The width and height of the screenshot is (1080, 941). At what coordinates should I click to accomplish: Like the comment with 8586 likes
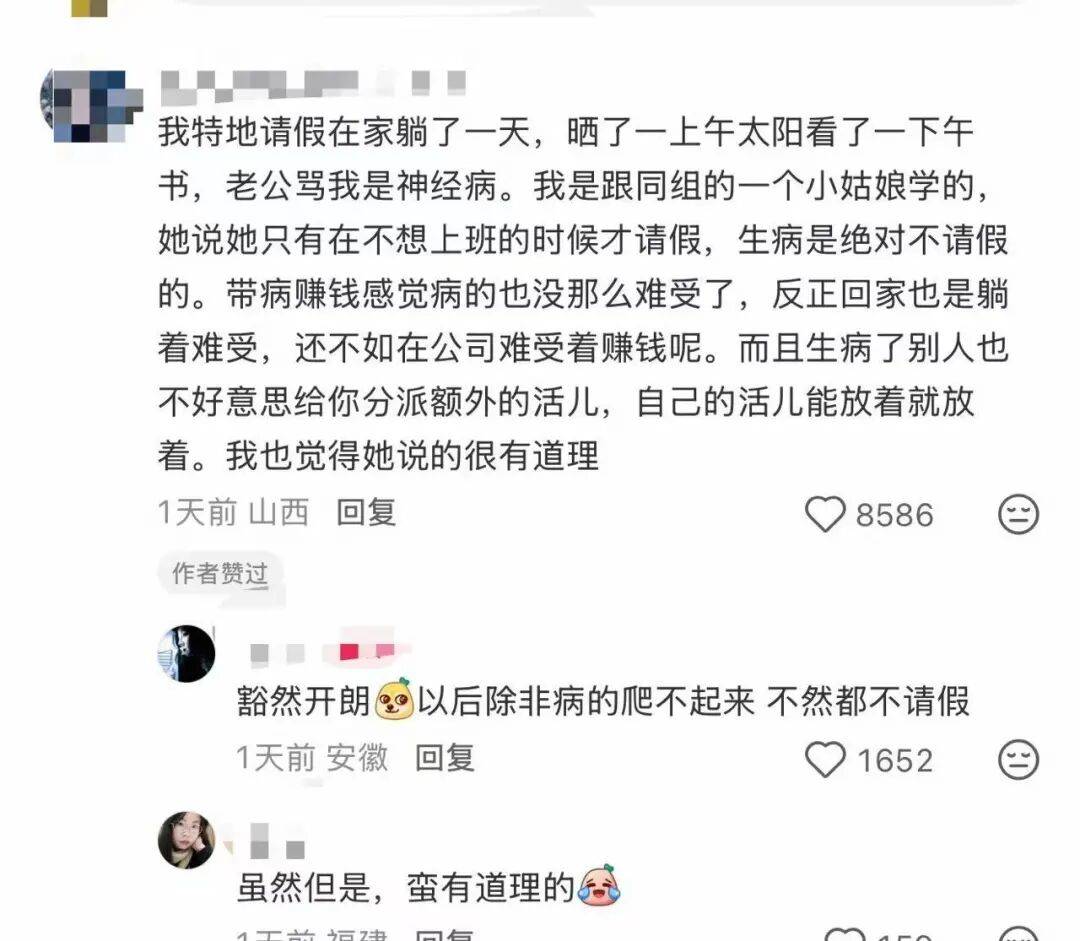coord(825,514)
